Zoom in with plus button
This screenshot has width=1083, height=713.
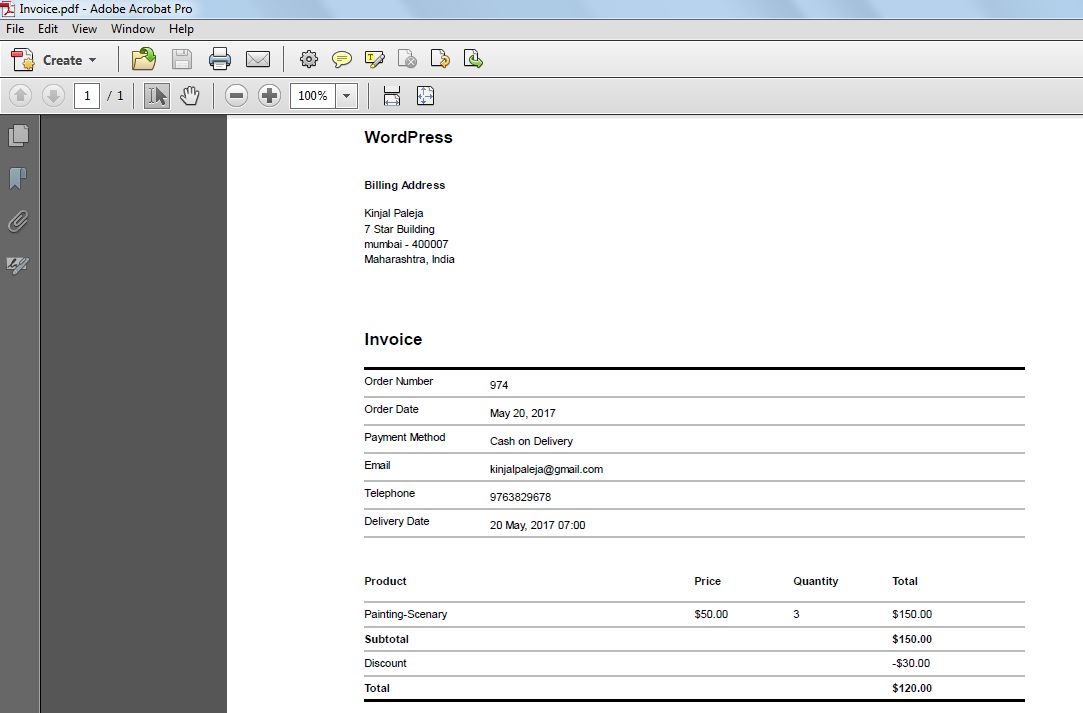click(269, 95)
